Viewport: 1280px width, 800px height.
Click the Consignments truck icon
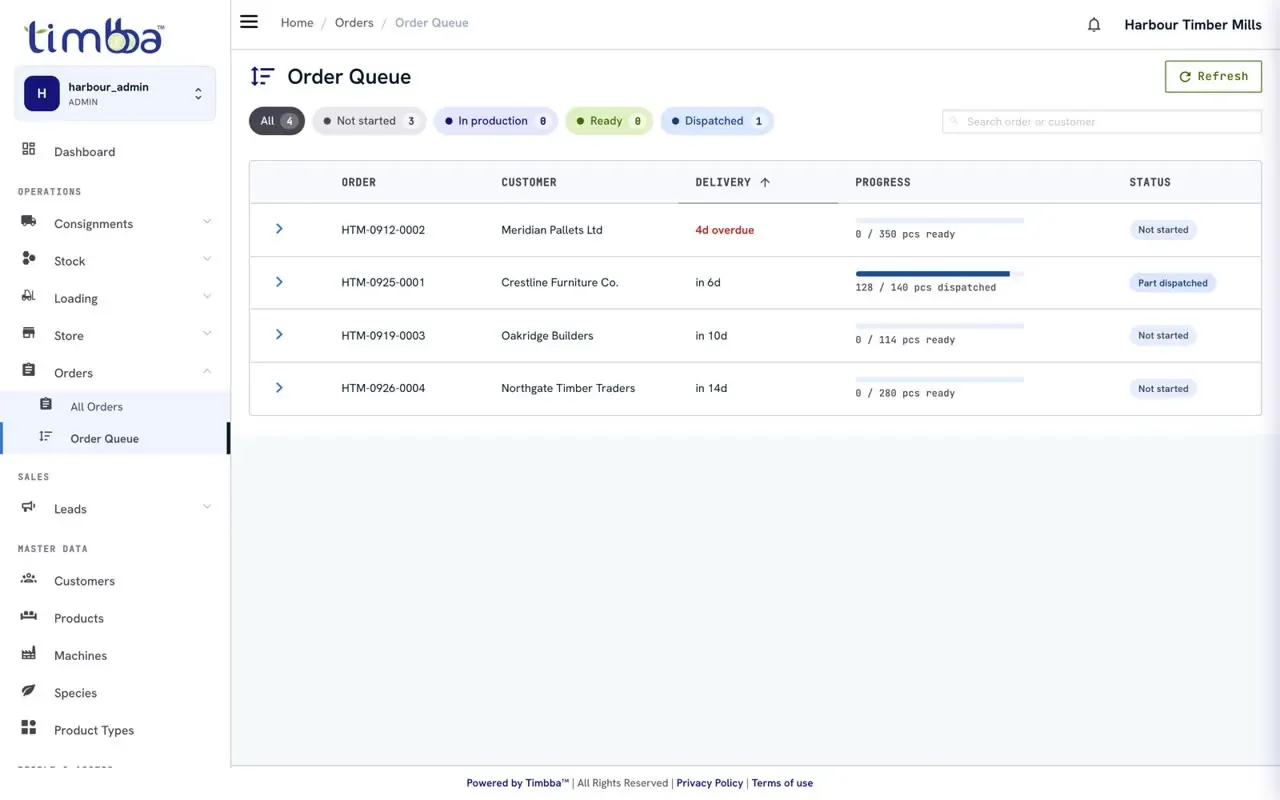click(x=29, y=221)
